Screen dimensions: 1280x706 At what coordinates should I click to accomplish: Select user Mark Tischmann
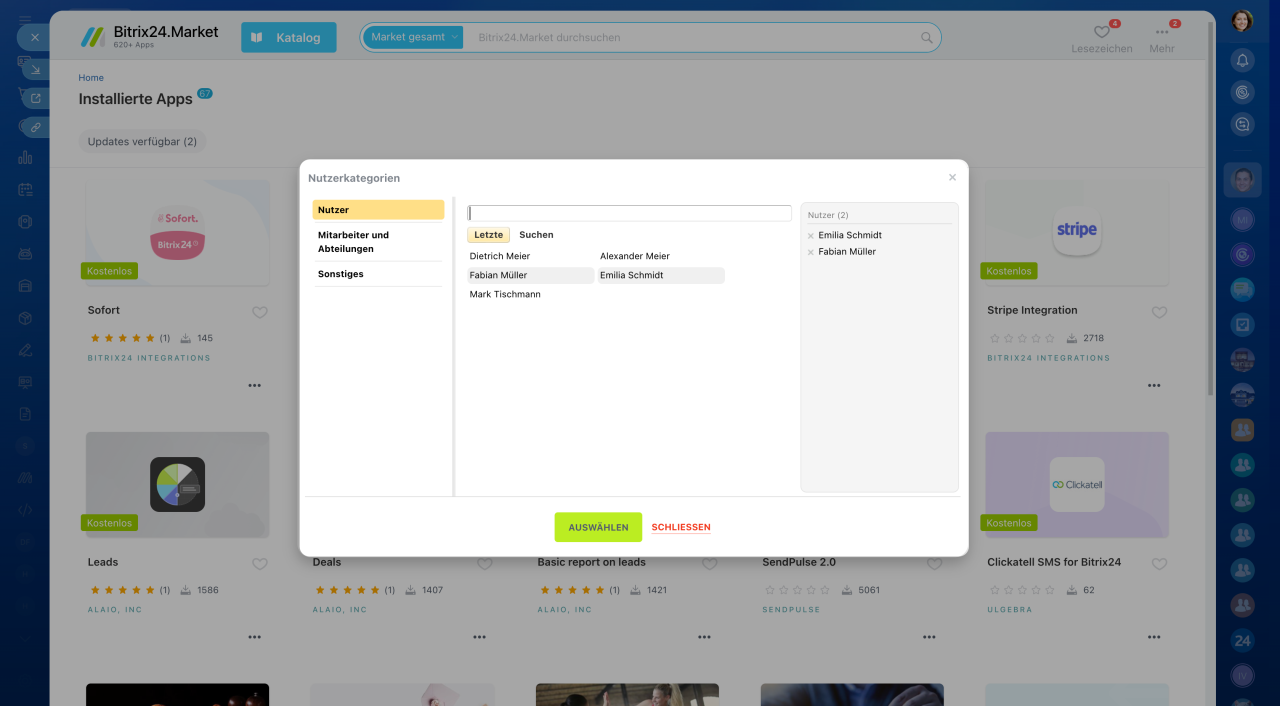pos(530,294)
